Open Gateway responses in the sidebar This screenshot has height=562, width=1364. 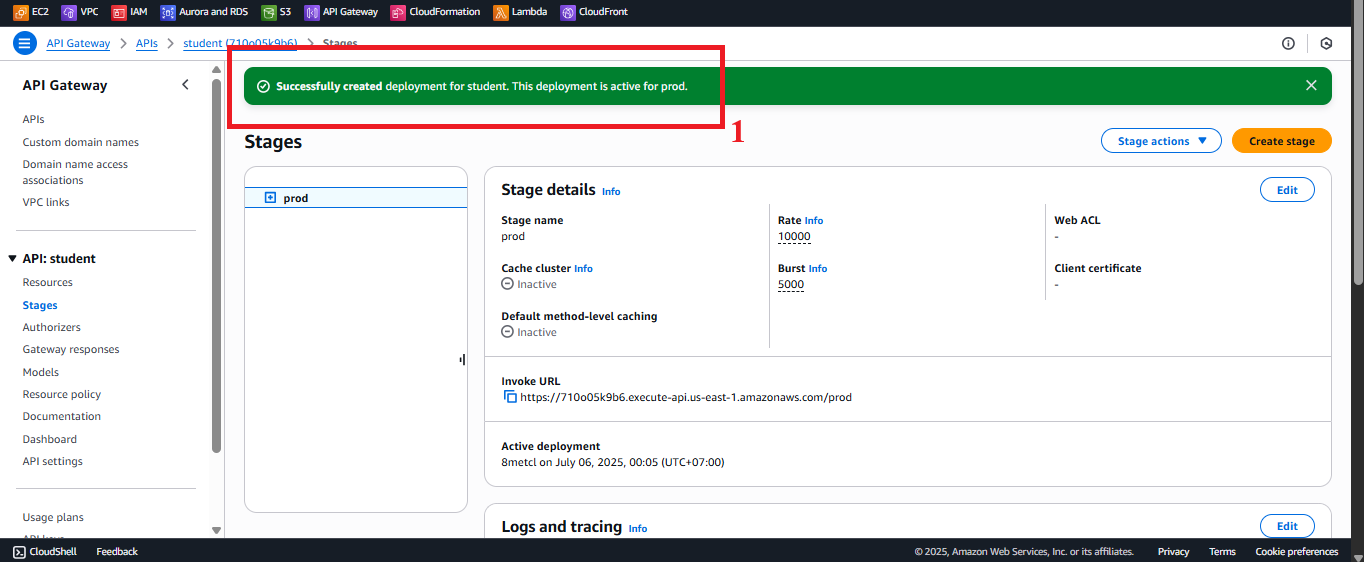[71, 349]
